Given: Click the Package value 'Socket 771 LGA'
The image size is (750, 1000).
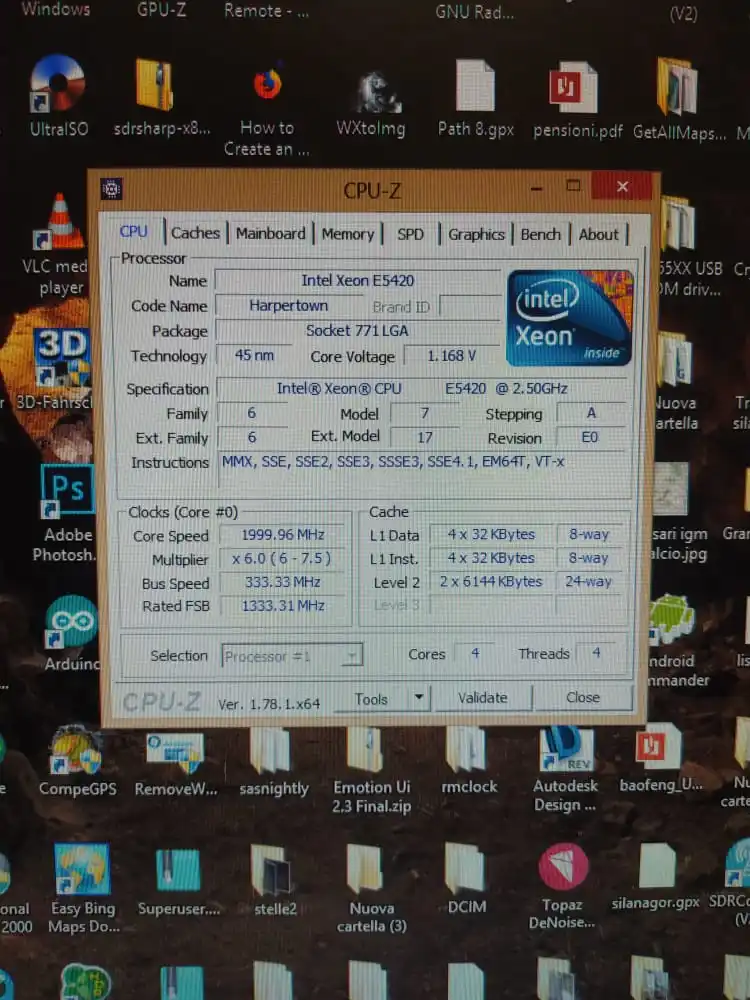Looking at the screenshot, I should click(357, 330).
